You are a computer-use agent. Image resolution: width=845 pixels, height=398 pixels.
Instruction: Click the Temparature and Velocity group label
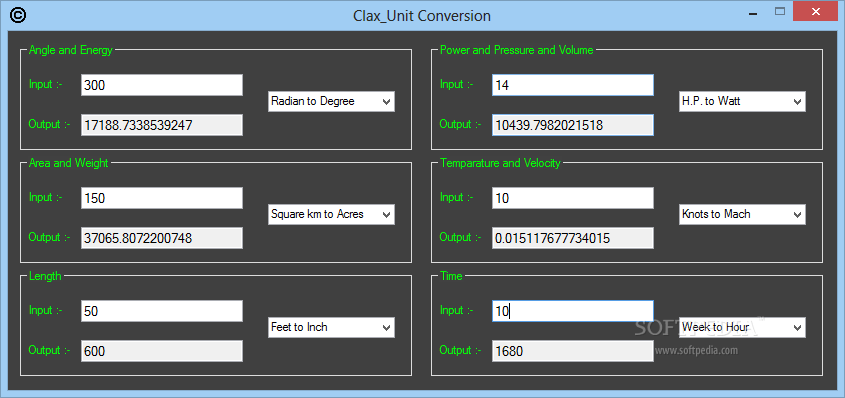pyautogui.click(x=500, y=163)
